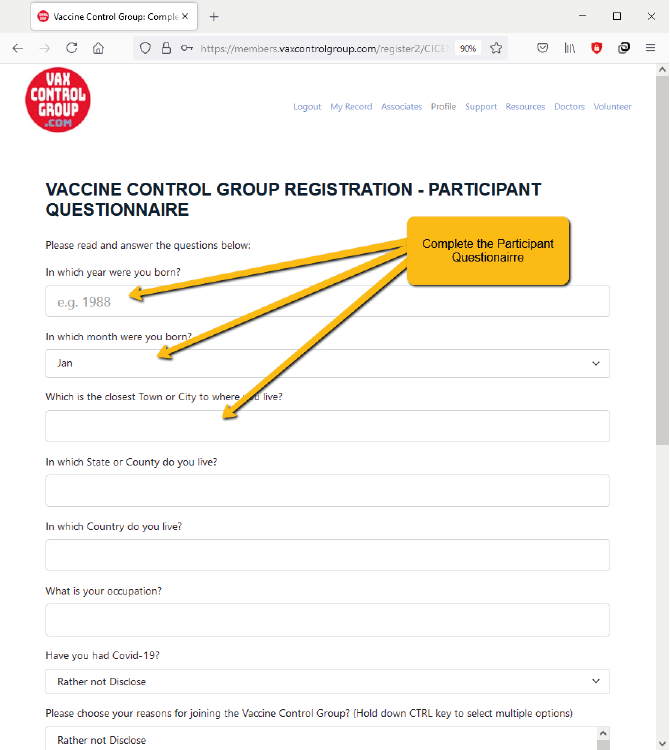Click the red uBlock extension icon
Viewport: 670px width, 750px height.
(x=597, y=48)
